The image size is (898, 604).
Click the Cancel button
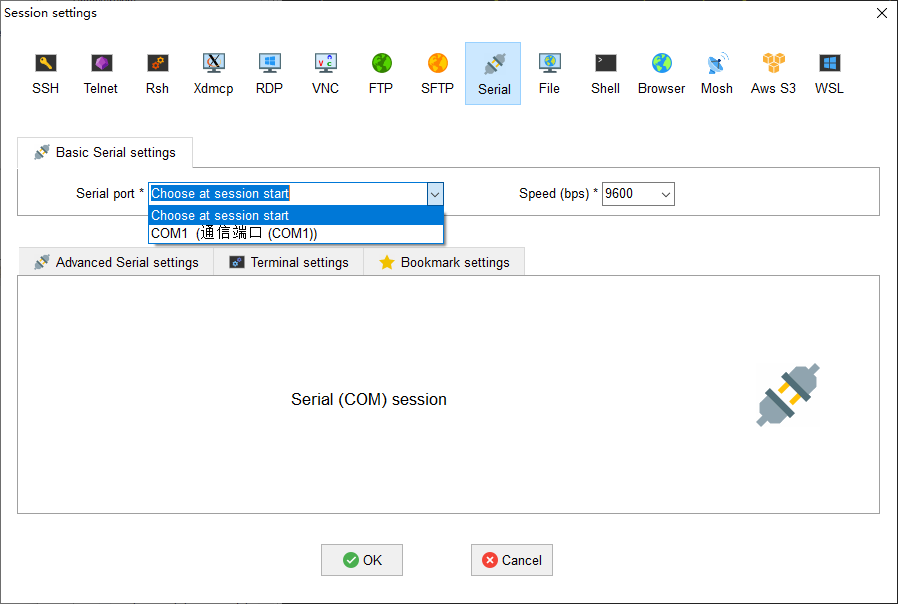coord(512,560)
